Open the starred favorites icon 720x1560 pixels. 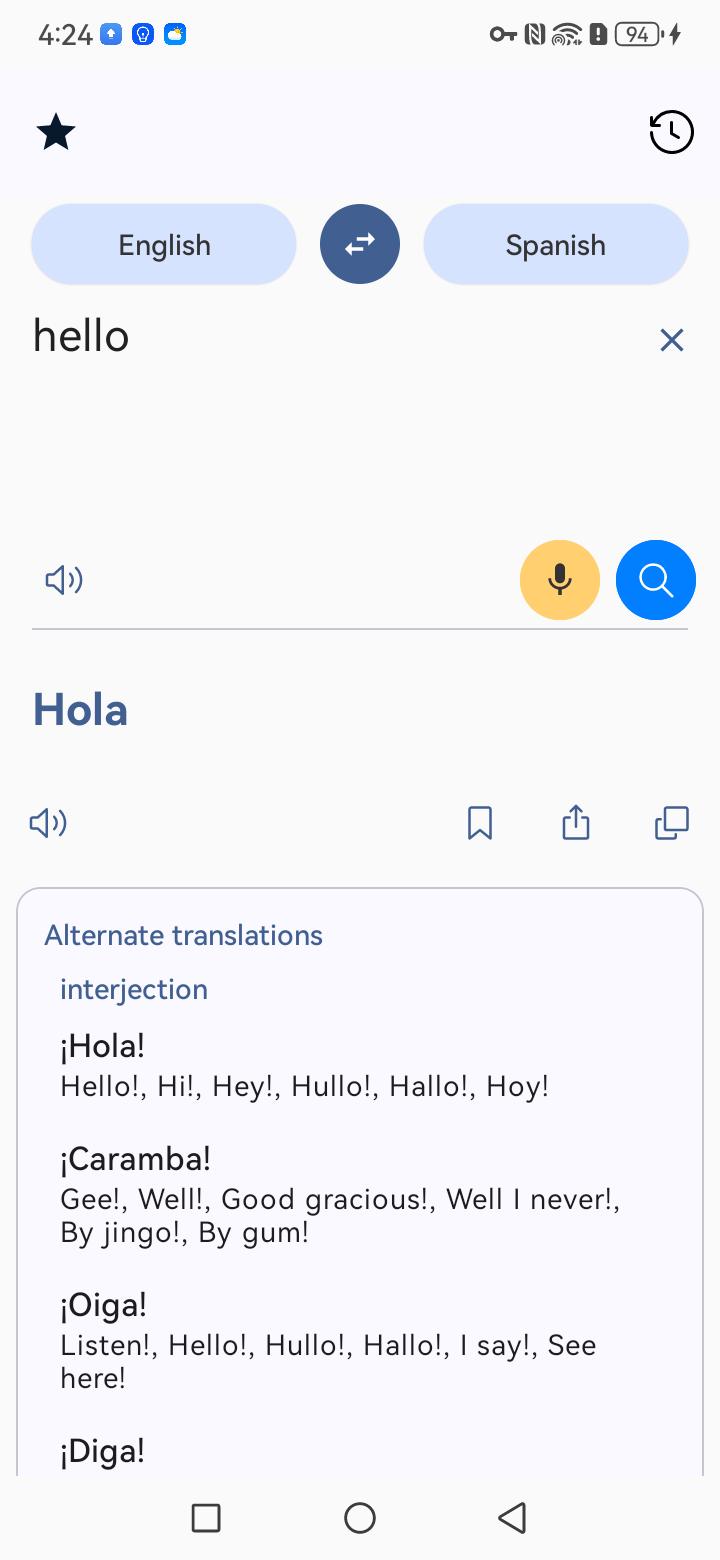56,132
